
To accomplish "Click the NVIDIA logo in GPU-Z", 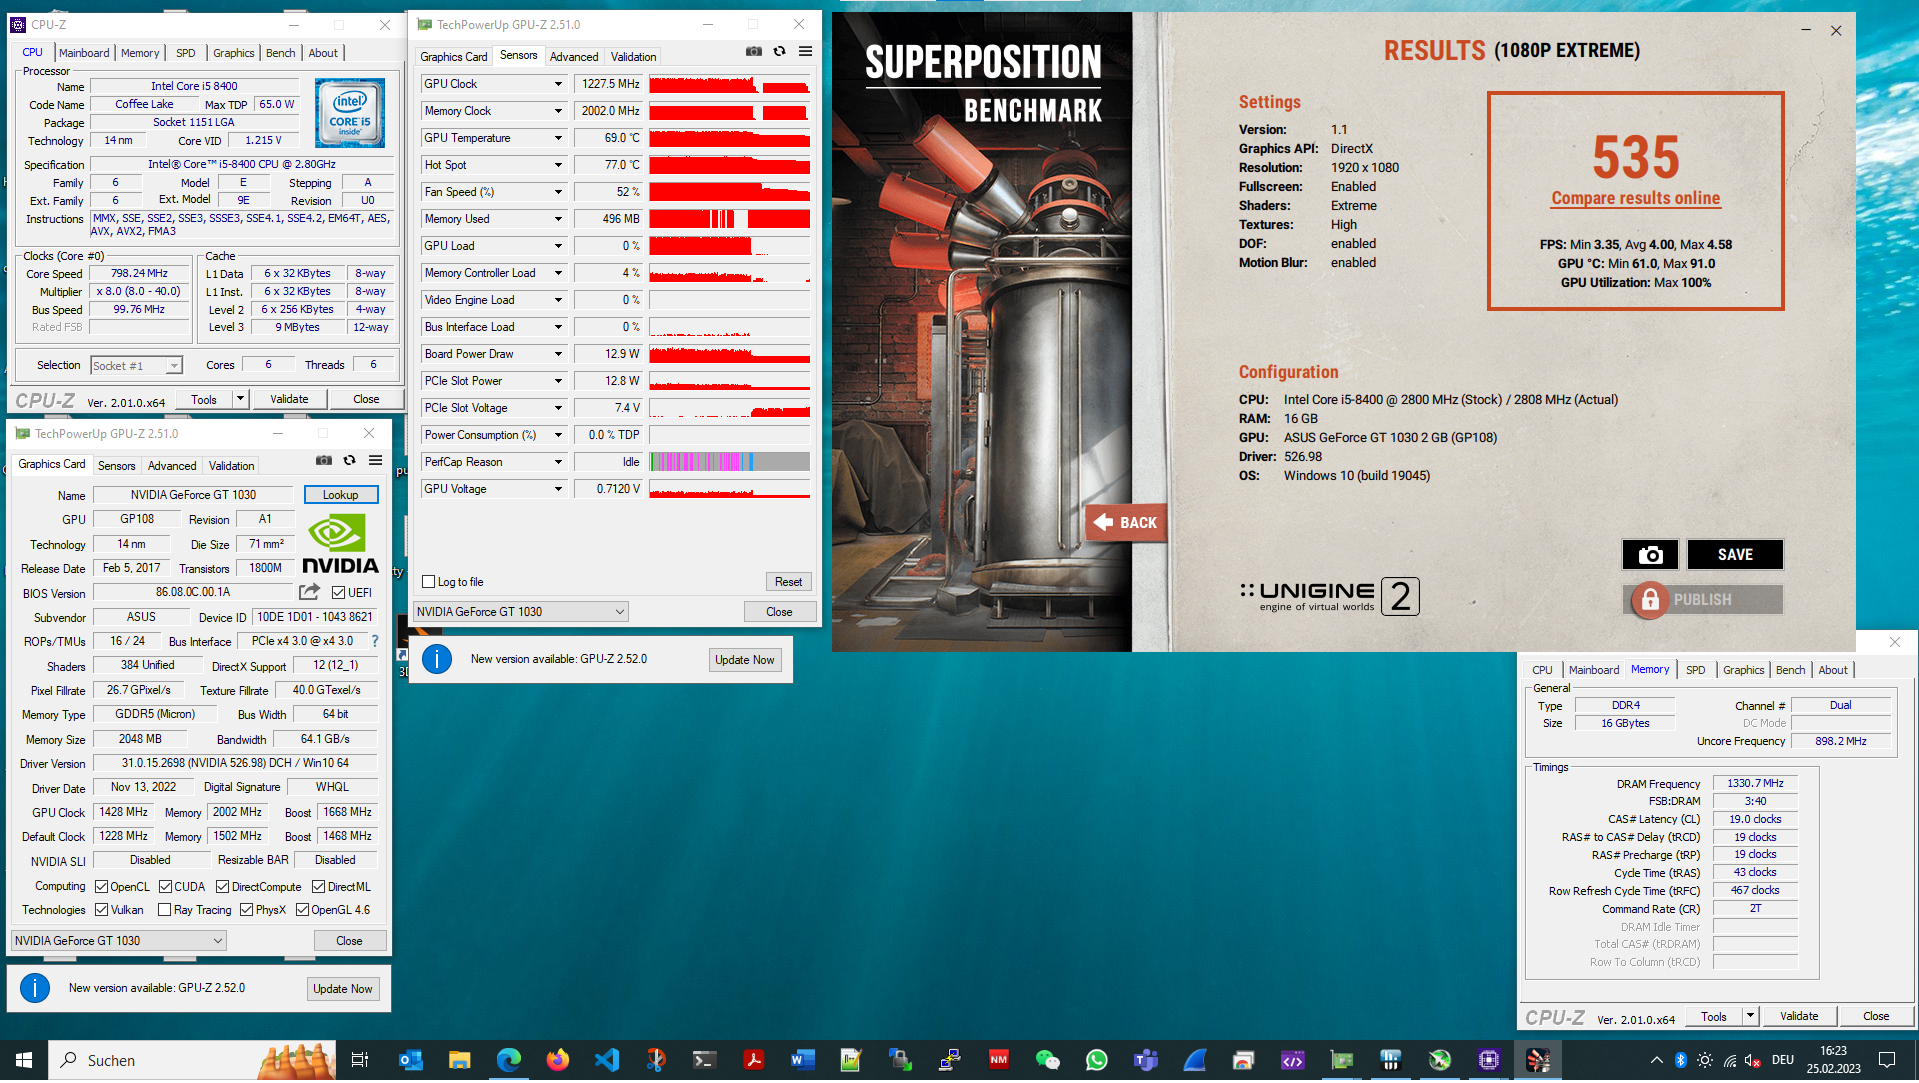I will (x=340, y=545).
